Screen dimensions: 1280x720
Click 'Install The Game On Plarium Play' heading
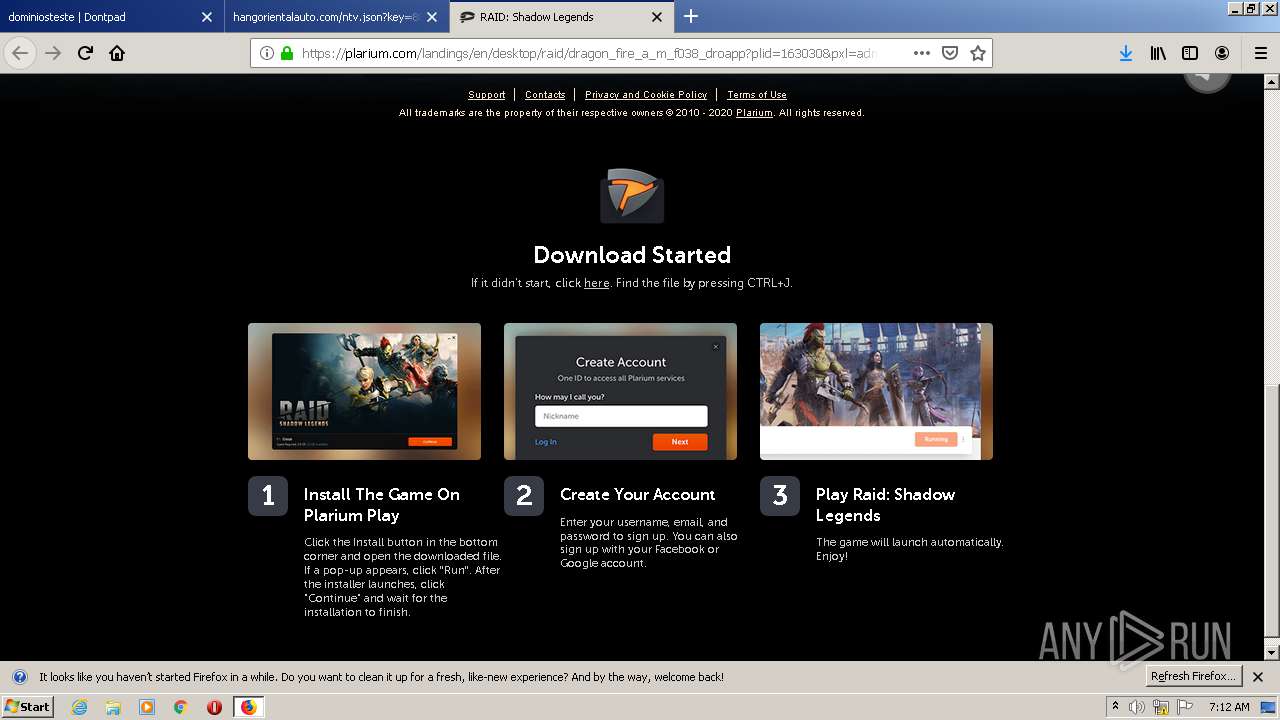point(382,505)
